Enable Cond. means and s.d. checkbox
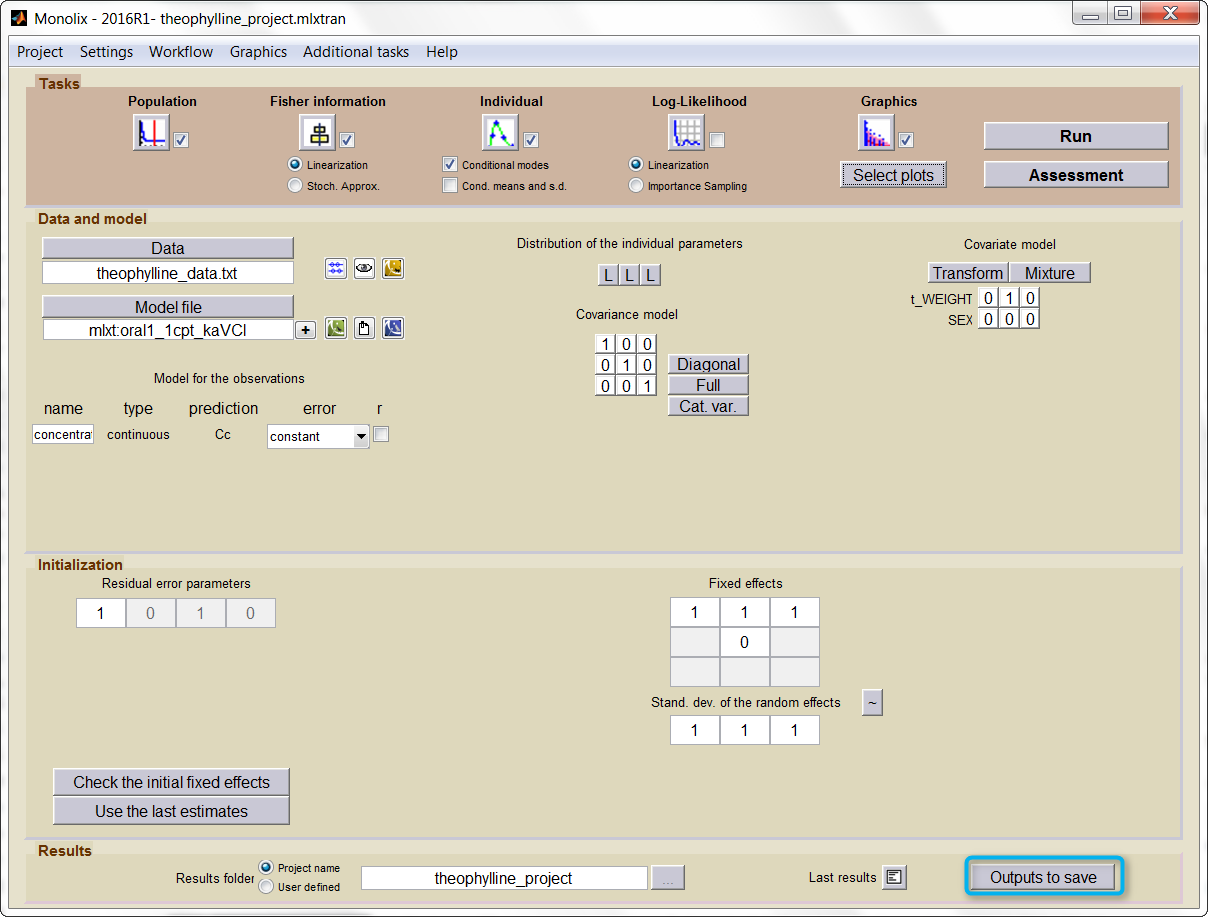The height and width of the screenshot is (917, 1208). (x=450, y=185)
